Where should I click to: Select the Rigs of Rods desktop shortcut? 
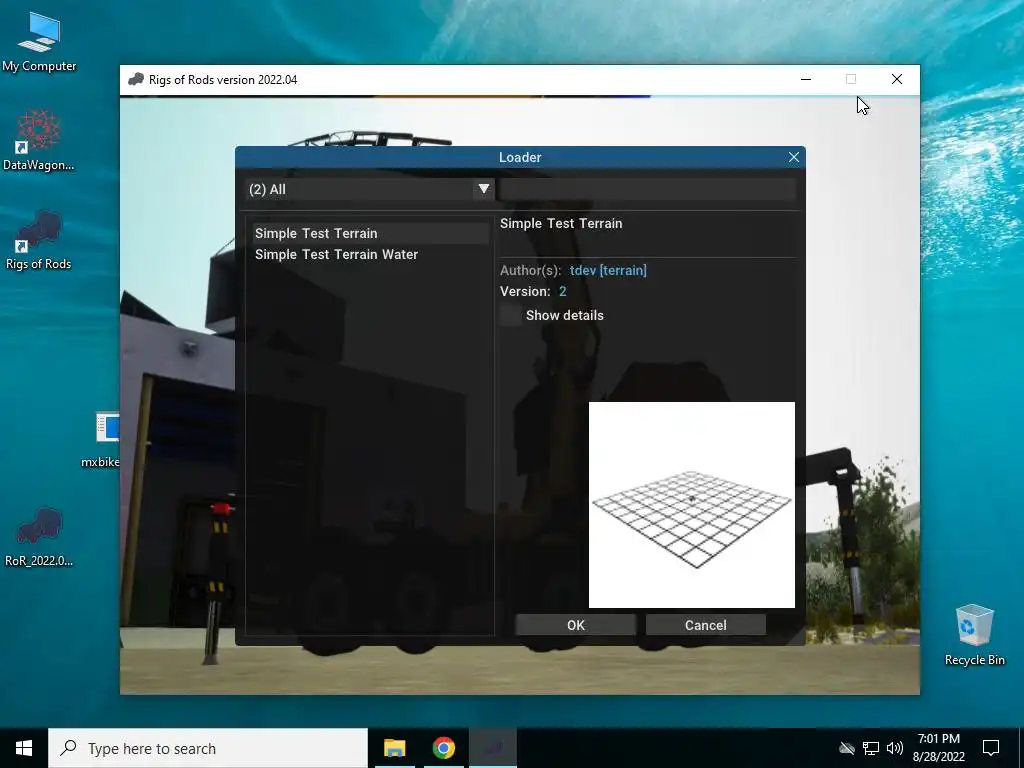(39, 240)
